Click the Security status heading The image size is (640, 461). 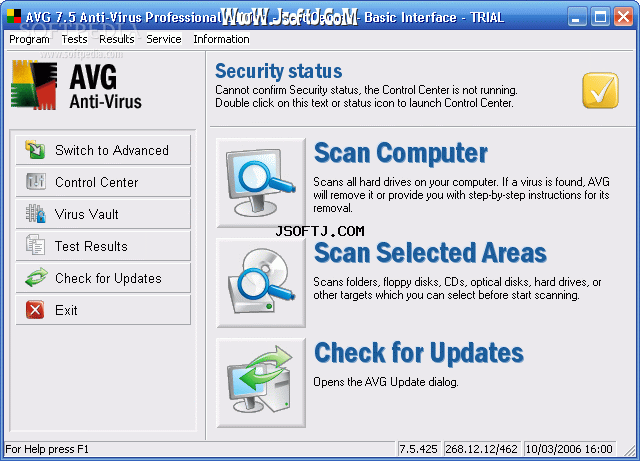click(x=278, y=71)
